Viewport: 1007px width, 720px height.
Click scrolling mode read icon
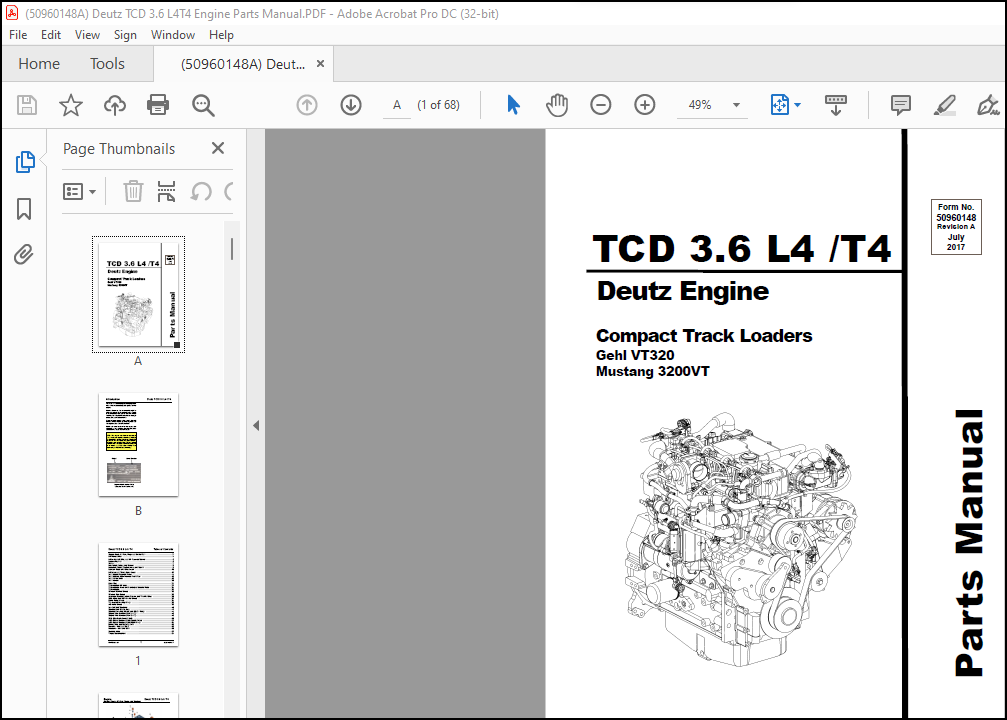tap(836, 105)
